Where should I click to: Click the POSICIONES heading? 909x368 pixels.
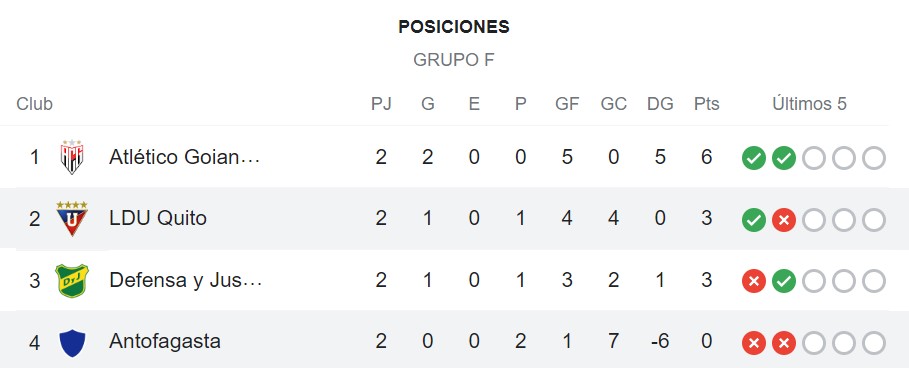(x=454, y=27)
